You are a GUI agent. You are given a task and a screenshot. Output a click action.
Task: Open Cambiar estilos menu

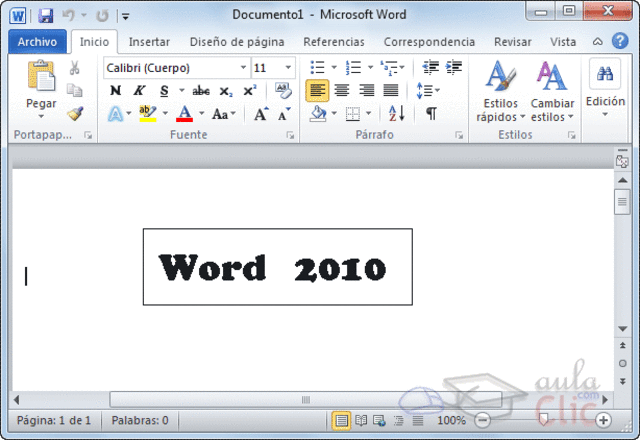552,91
